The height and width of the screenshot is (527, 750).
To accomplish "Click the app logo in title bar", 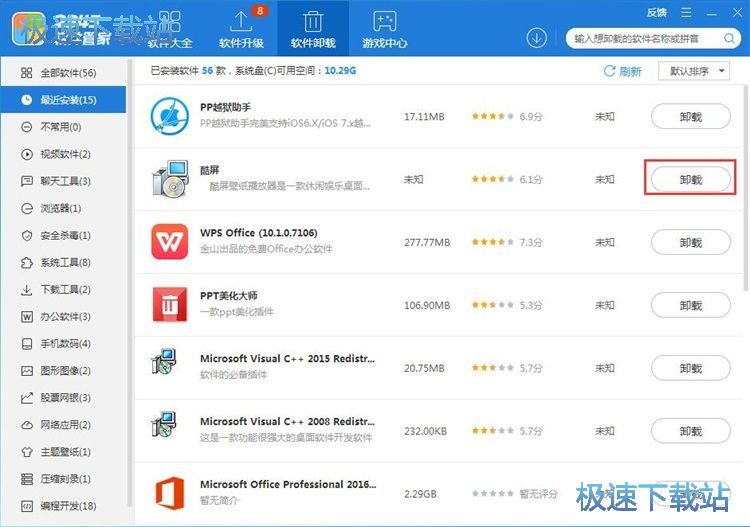I will 30,30.
